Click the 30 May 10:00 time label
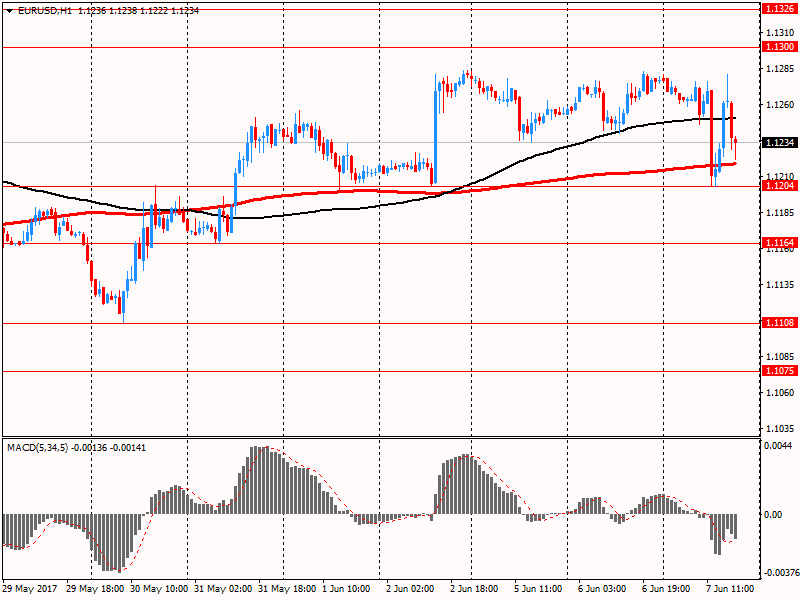Viewport: 800px width, 600px height. [x=159, y=589]
